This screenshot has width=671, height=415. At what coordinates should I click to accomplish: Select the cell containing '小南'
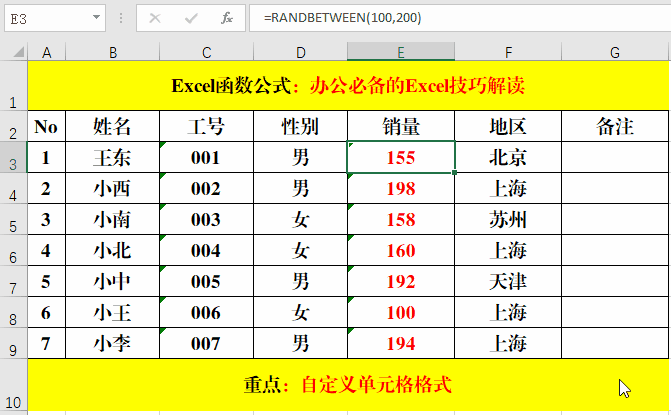point(113,219)
